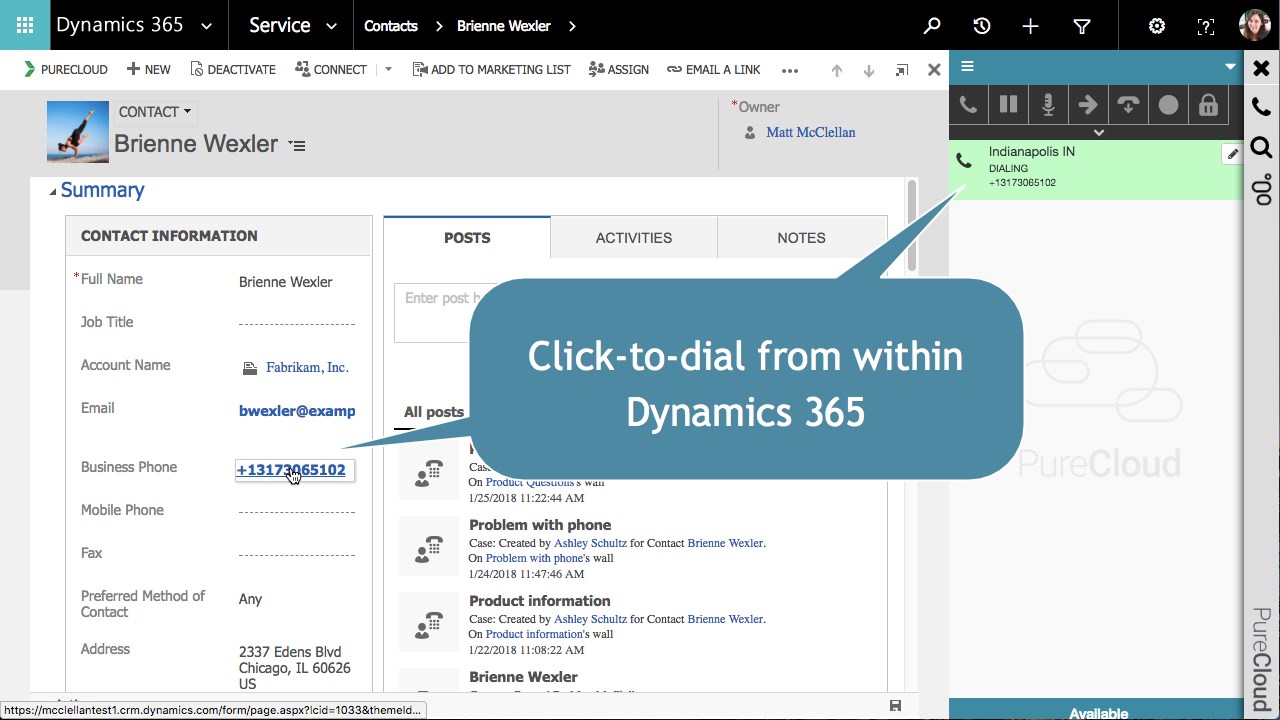The height and width of the screenshot is (720, 1280).
Task: Assign the contact with ASSIGN
Action: click(619, 70)
